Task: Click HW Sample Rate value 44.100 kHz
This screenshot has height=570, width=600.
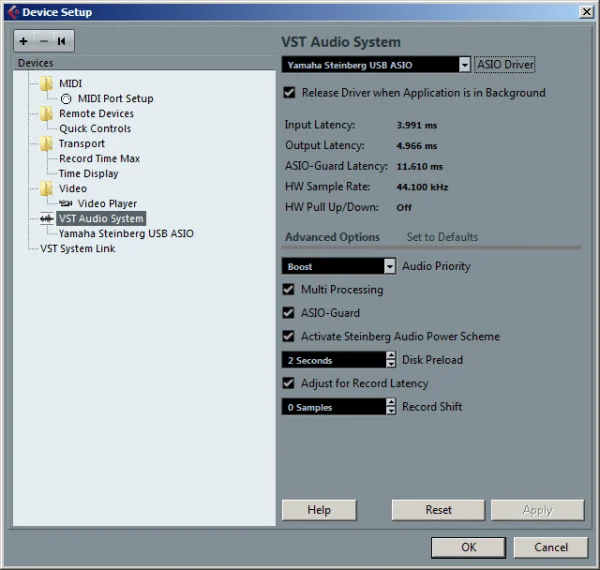Action: (x=422, y=187)
